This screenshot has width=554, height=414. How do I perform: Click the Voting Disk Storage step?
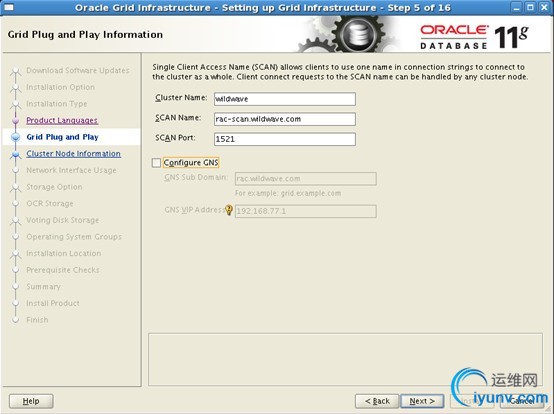63,220
